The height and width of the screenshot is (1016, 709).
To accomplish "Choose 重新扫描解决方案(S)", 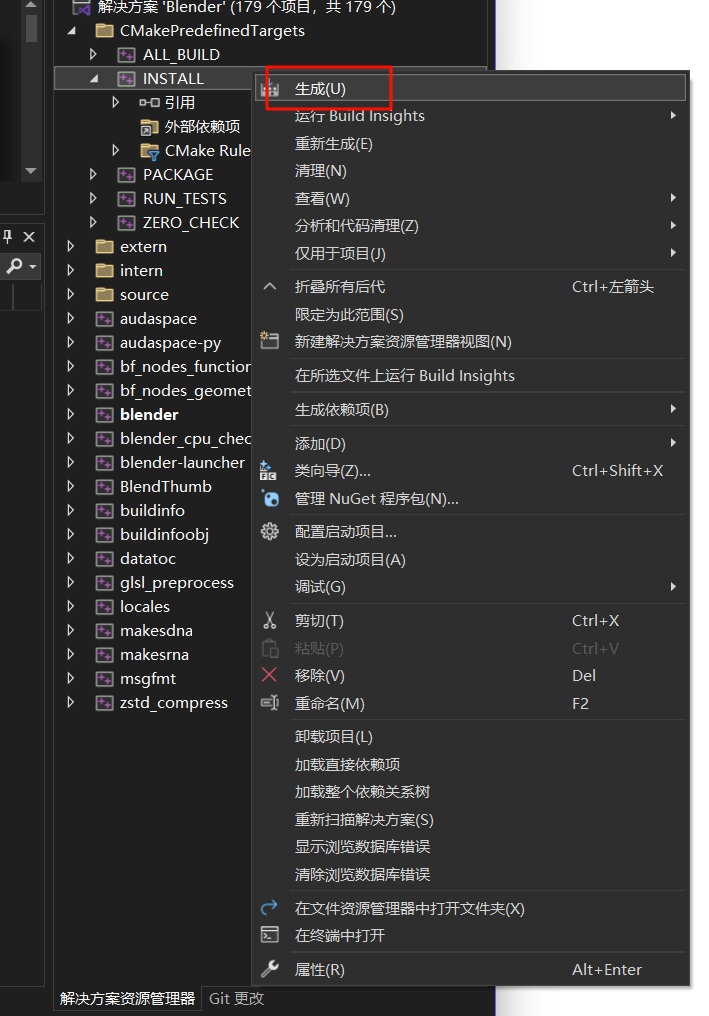I will (x=471, y=819).
